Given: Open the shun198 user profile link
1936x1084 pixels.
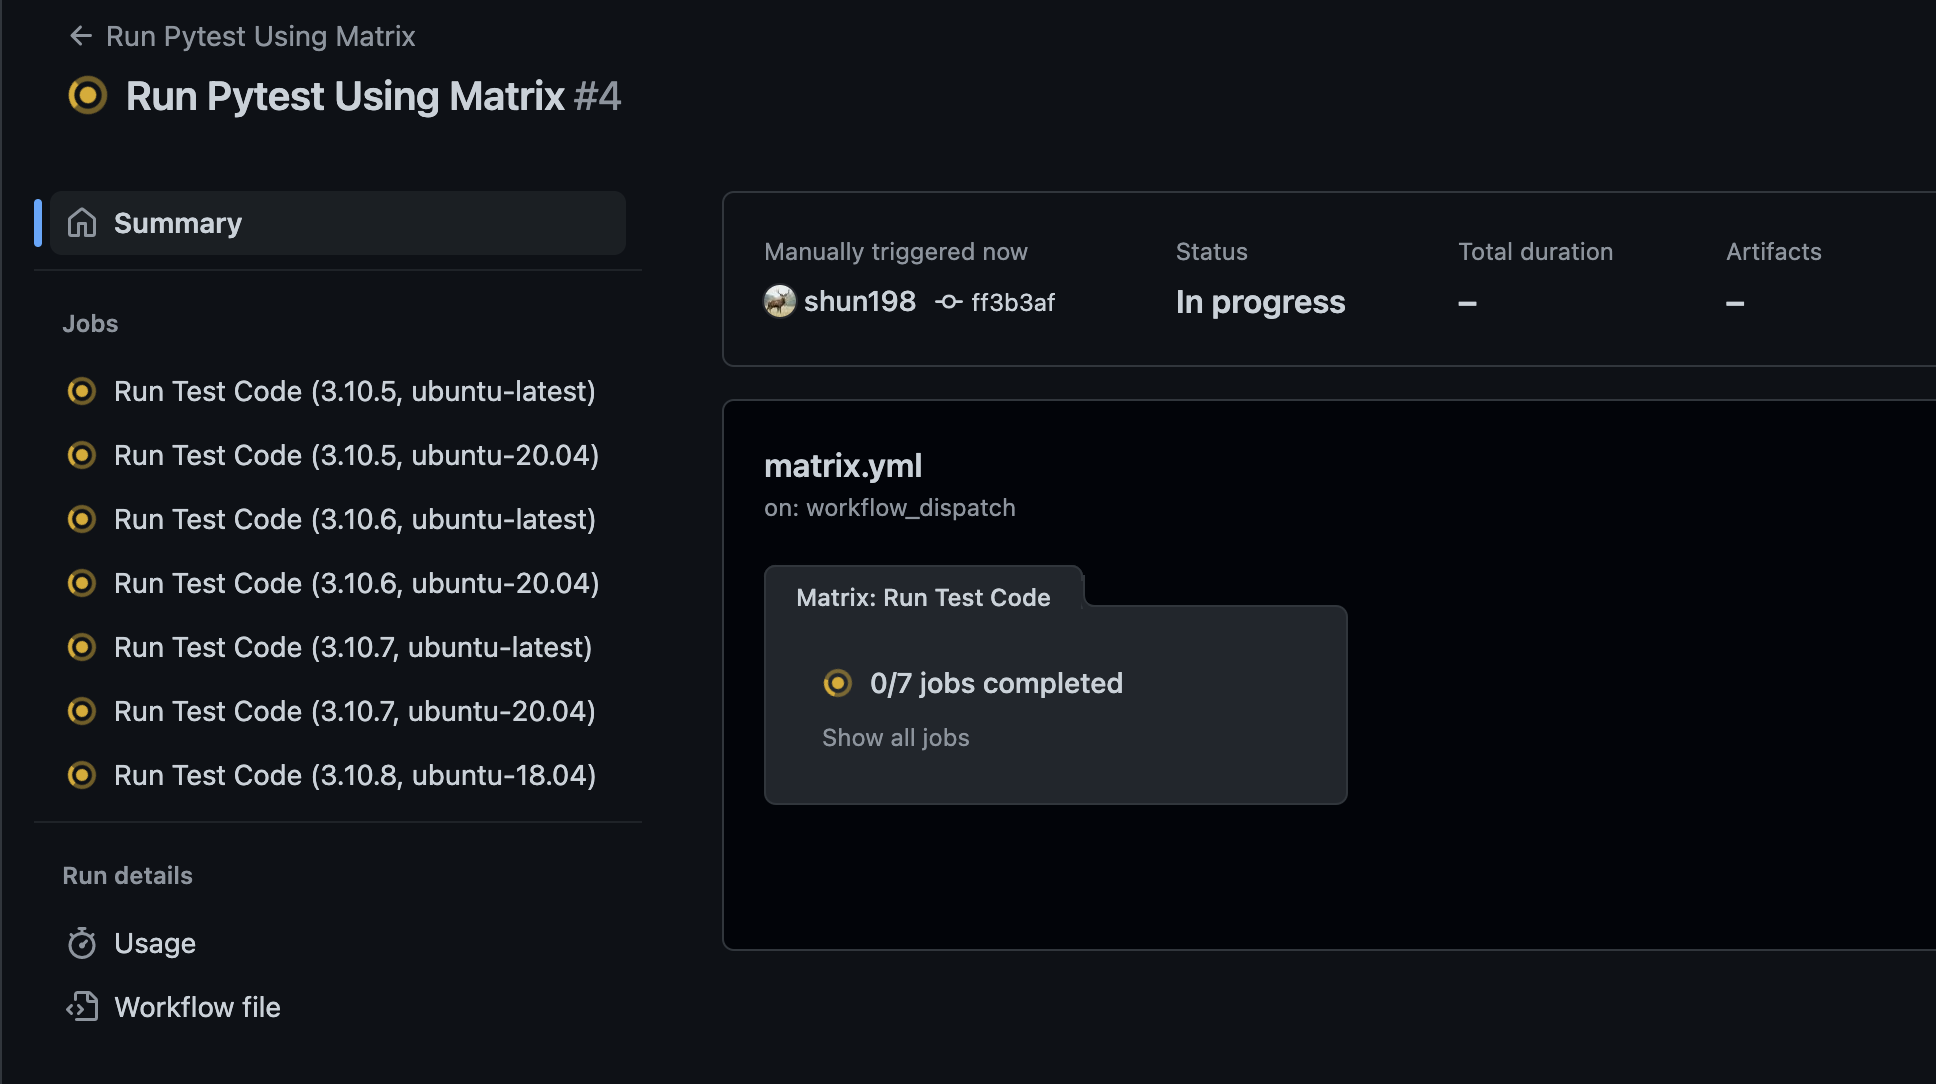Looking at the screenshot, I should [860, 301].
